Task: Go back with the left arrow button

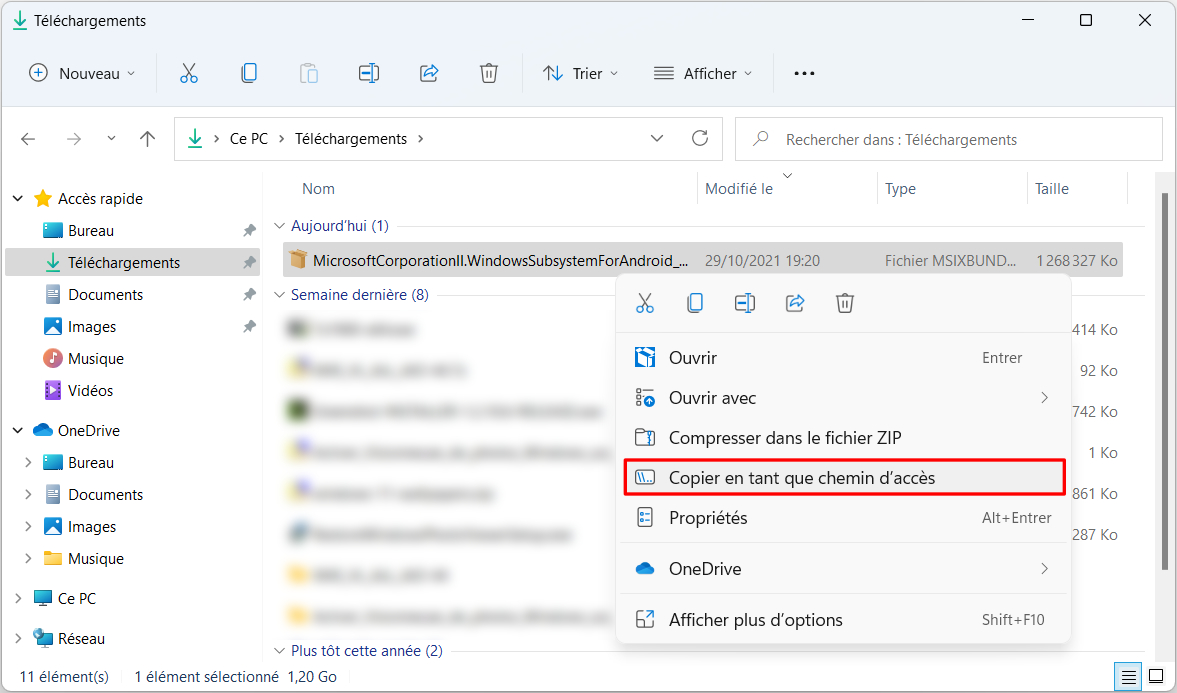Action: (28, 139)
